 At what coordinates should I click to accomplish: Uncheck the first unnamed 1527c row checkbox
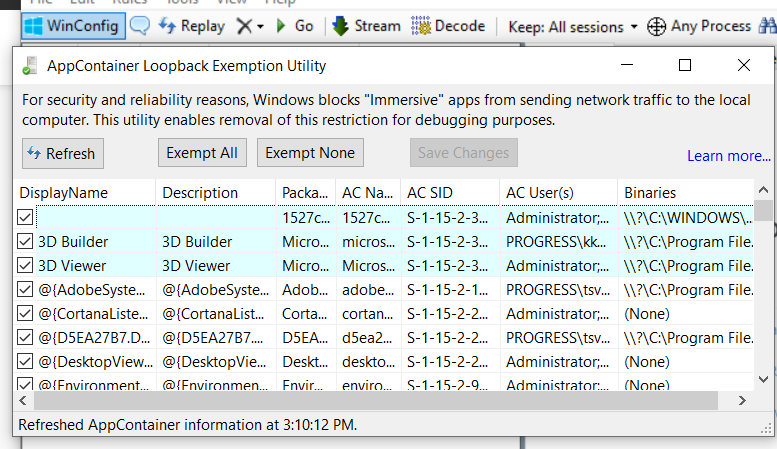[25, 217]
